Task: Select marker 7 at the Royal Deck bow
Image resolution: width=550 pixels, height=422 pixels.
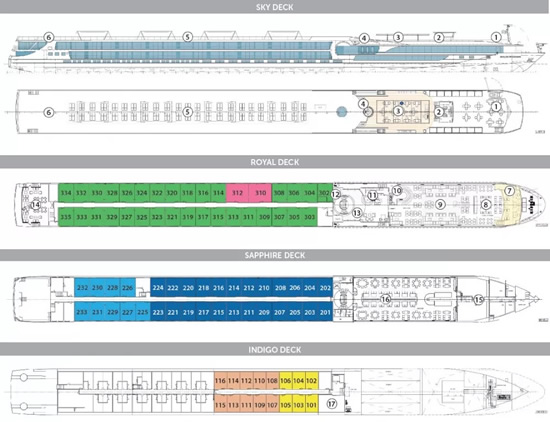Action: (x=509, y=191)
